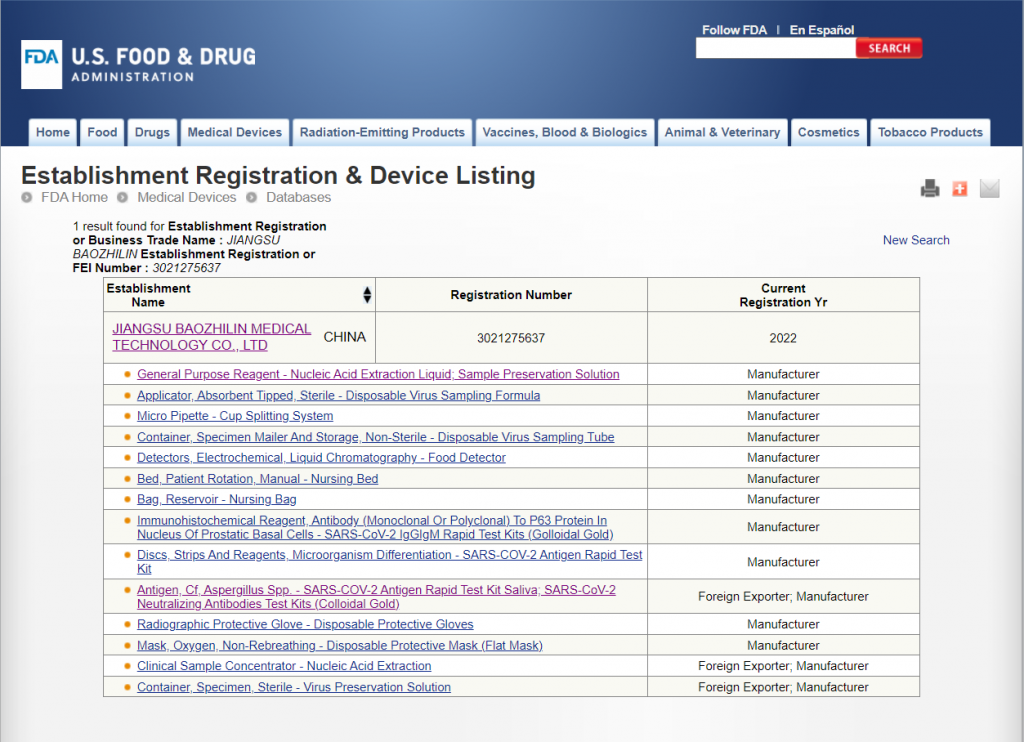This screenshot has width=1024, height=742.
Task: Switch to the Drugs tab
Action: click(x=152, y=132)
